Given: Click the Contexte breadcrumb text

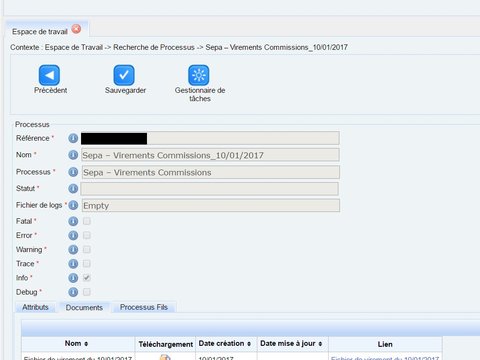Looking at the screenshot, I should [x=179, y=47].
